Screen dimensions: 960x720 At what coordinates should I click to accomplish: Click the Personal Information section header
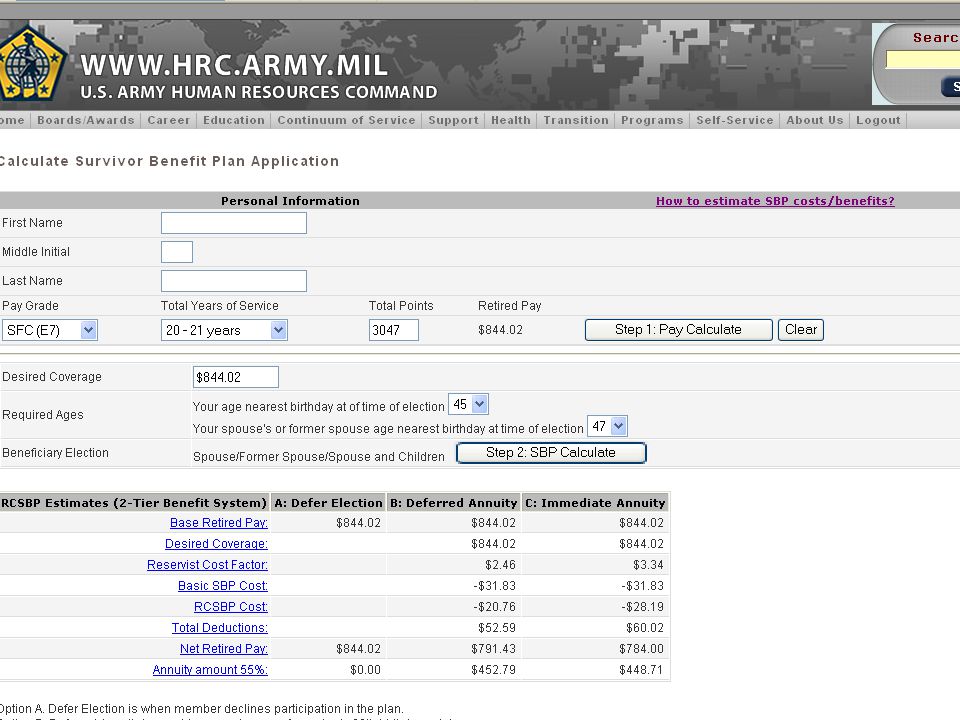(x=290, y=201)
